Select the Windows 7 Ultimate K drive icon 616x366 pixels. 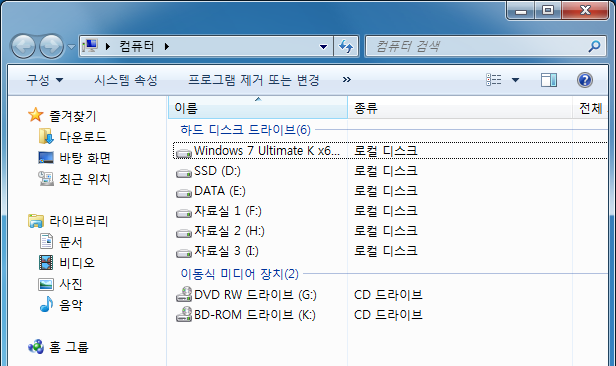[183, 152]
